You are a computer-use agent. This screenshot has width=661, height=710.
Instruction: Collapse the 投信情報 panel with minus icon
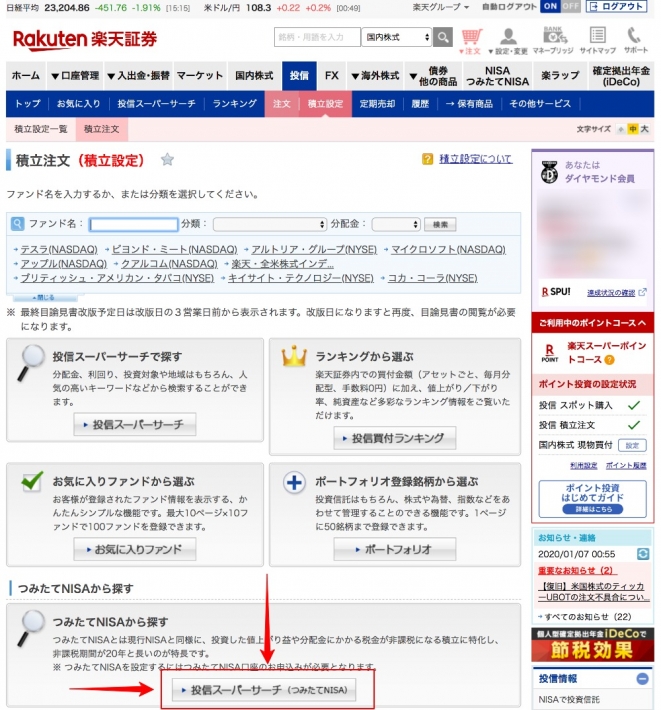(642, 678)
